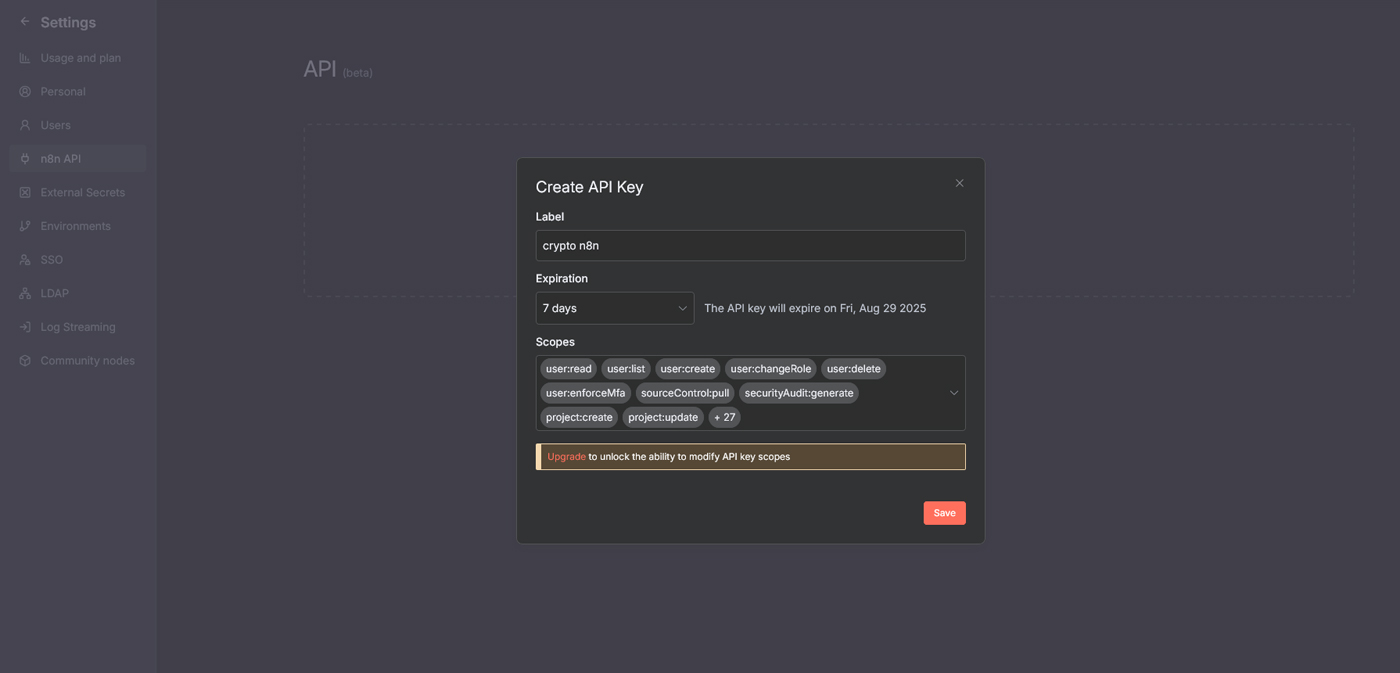Open the Expiration dropdown showing 7 days

tap(614, 308)
